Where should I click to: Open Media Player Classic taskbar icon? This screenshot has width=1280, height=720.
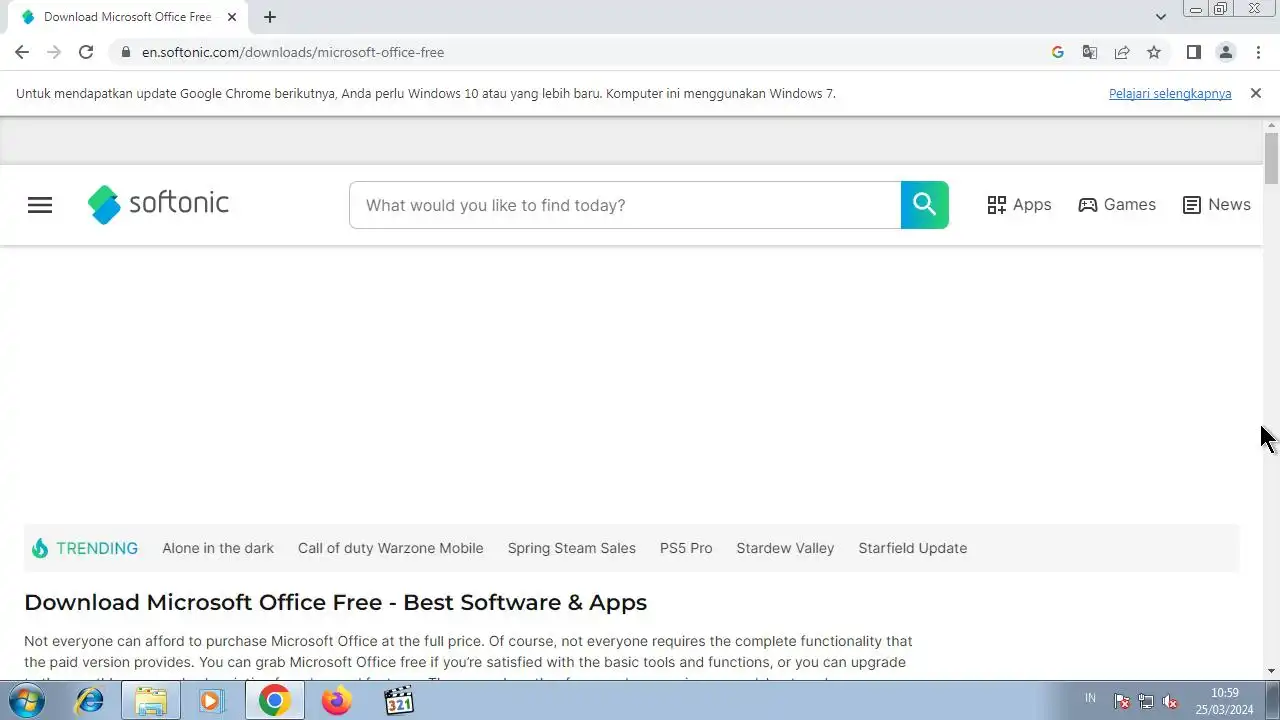[x=399, y=701]
